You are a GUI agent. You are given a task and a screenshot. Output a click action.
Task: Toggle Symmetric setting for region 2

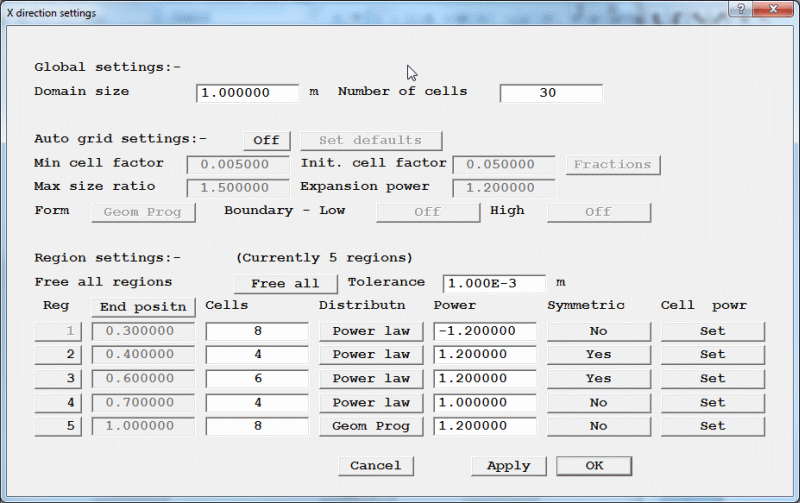(x=598, y=354)
